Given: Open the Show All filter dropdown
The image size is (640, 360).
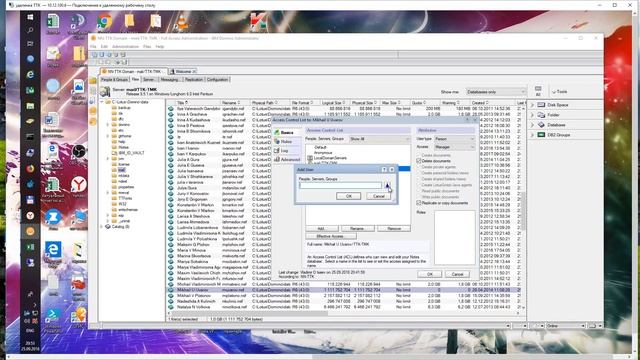Looking at the screenshot, I should click(x=379, y=139).
